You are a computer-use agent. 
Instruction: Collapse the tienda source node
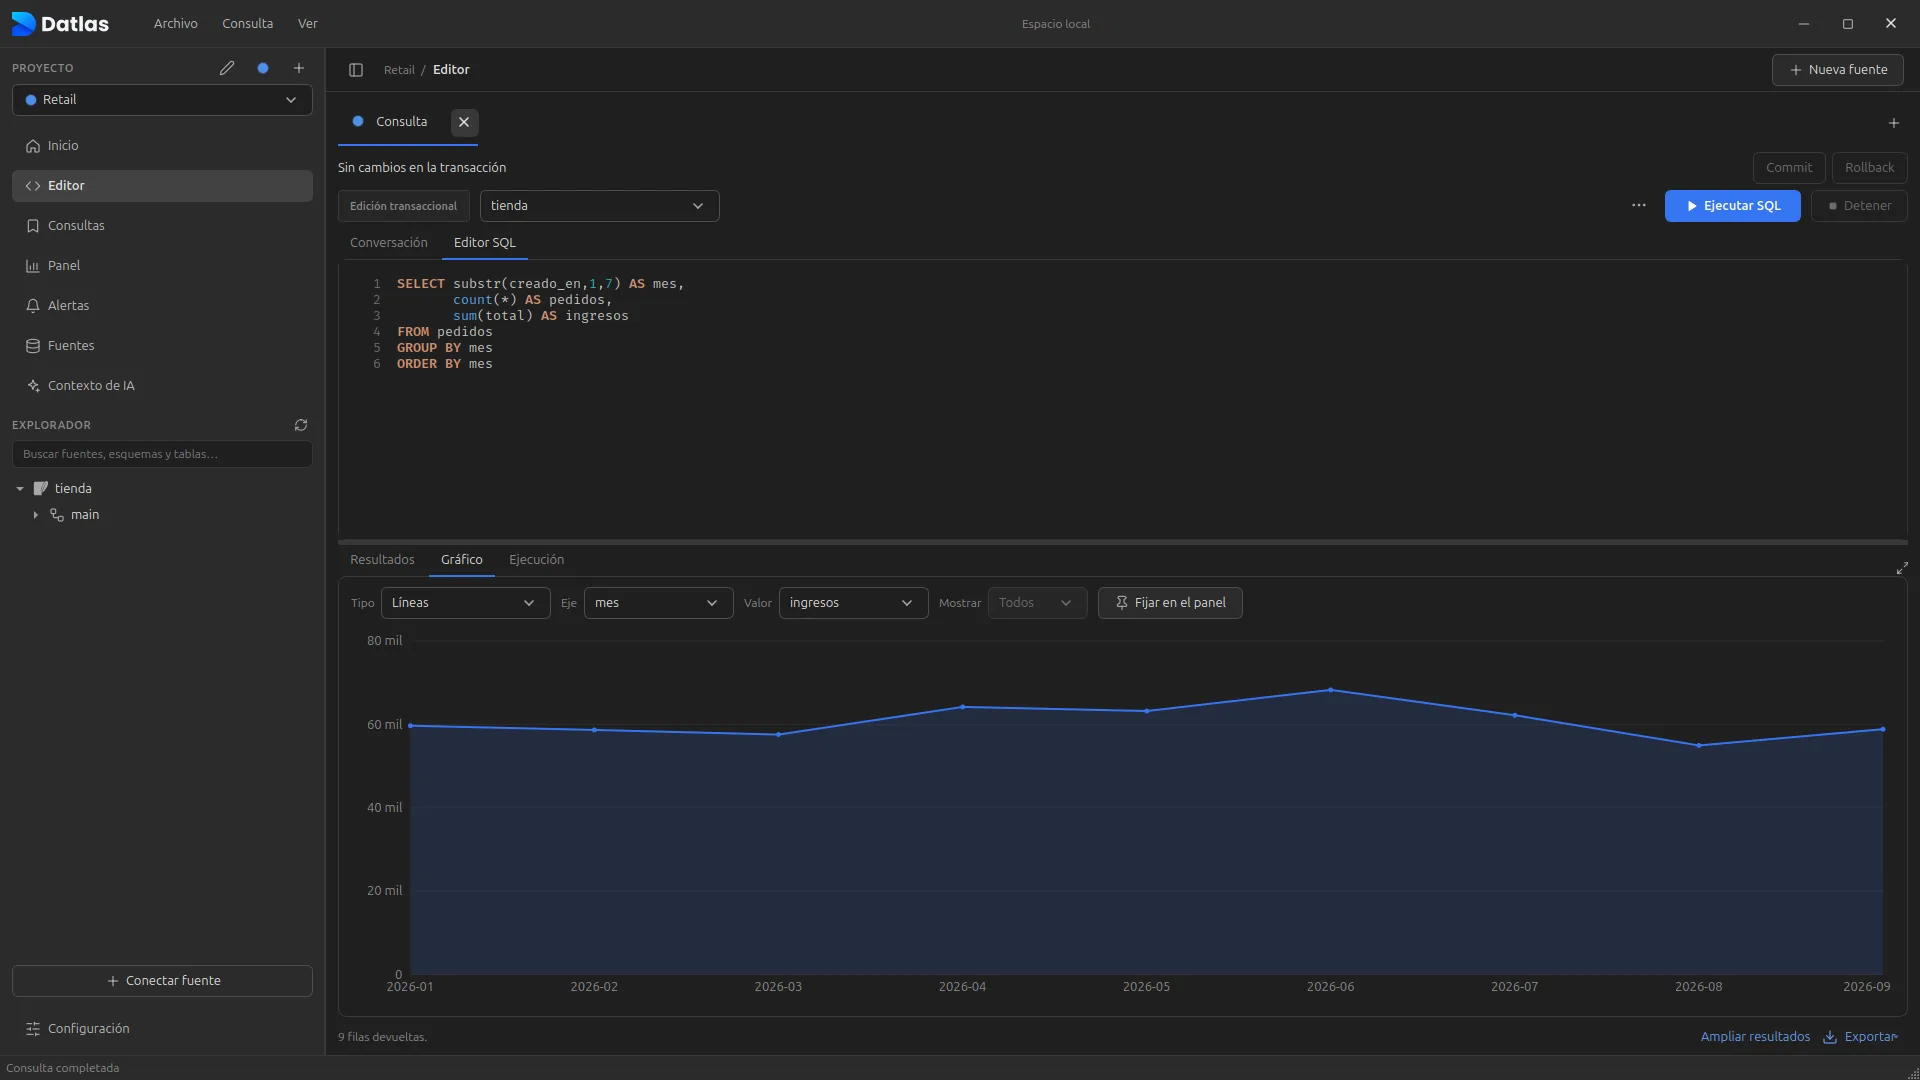click(20, 489)
